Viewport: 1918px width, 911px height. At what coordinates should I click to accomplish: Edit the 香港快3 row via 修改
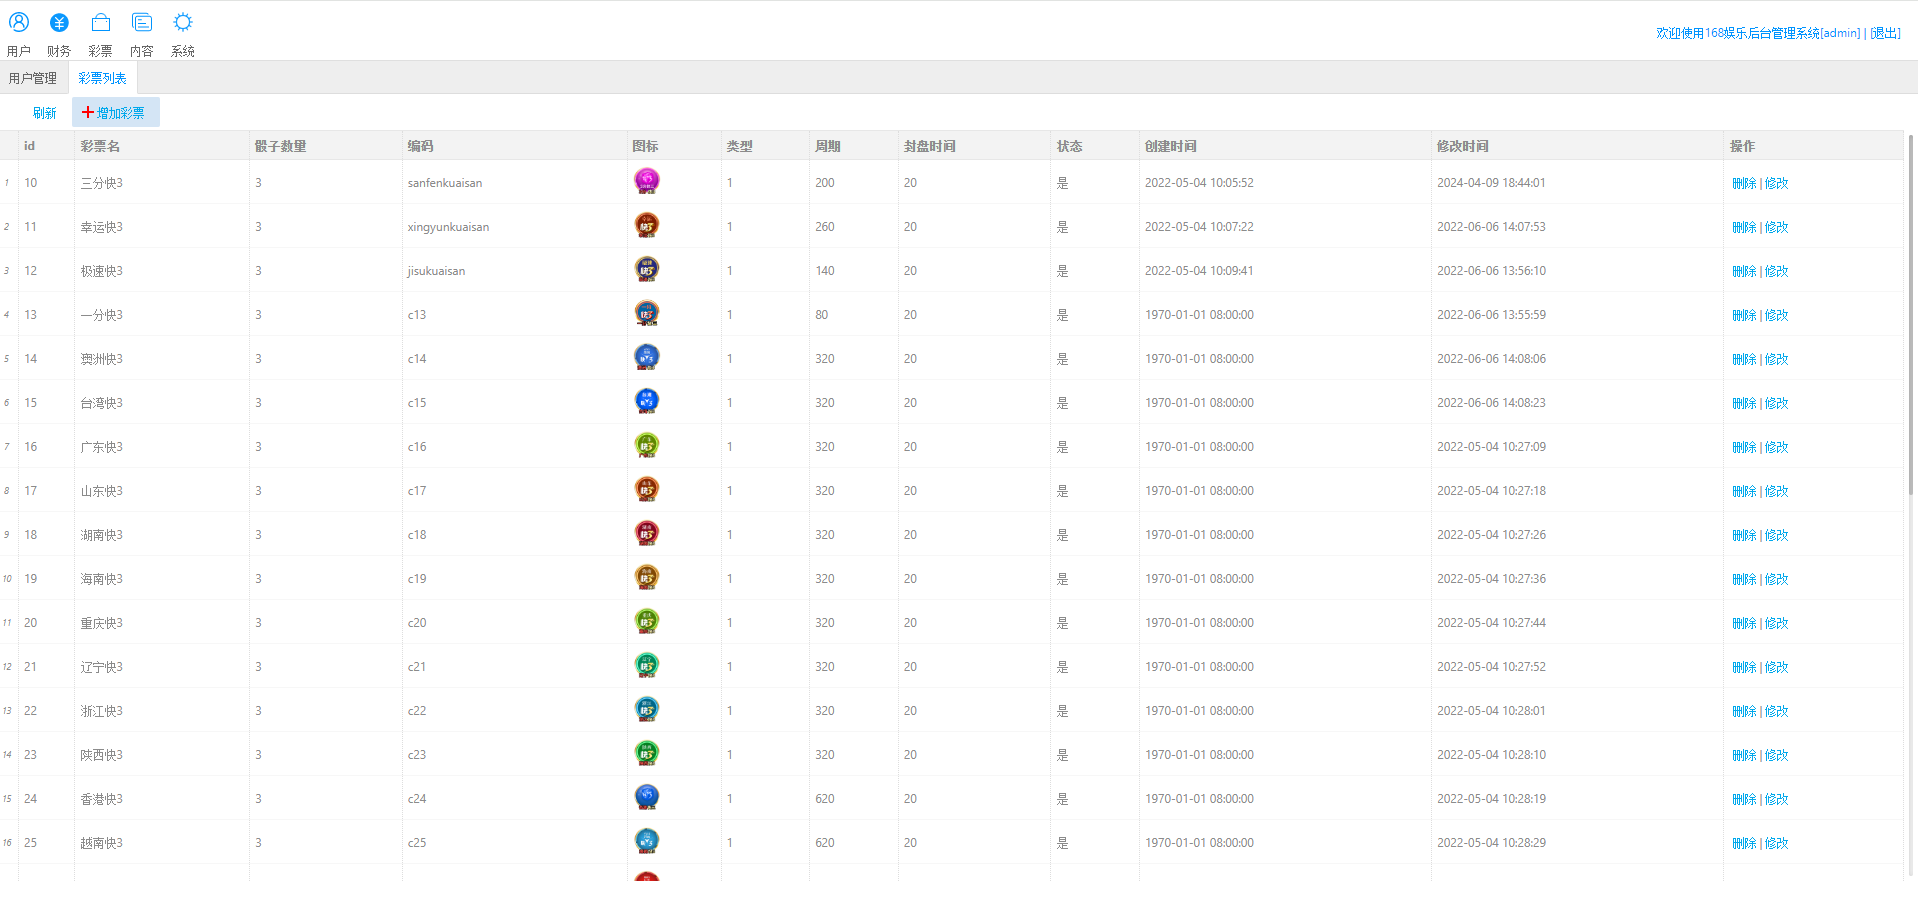coord(1776,799)
